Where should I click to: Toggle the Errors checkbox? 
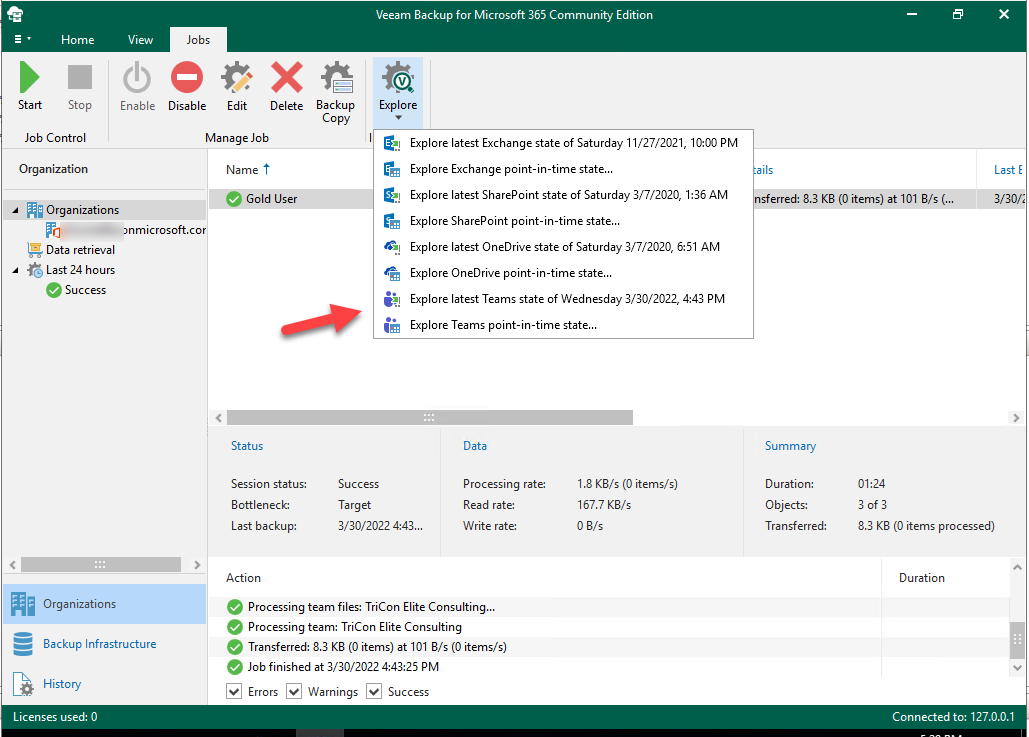click(234, 692)
